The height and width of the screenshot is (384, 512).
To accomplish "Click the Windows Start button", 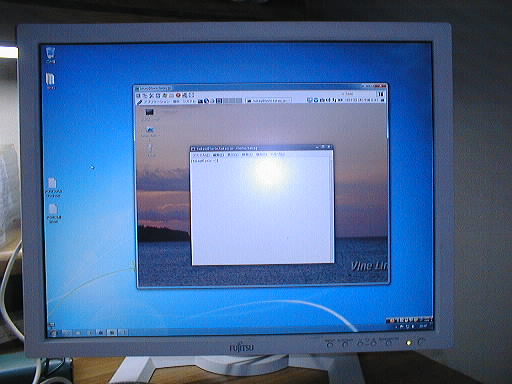I will click(x=52, y=332).
